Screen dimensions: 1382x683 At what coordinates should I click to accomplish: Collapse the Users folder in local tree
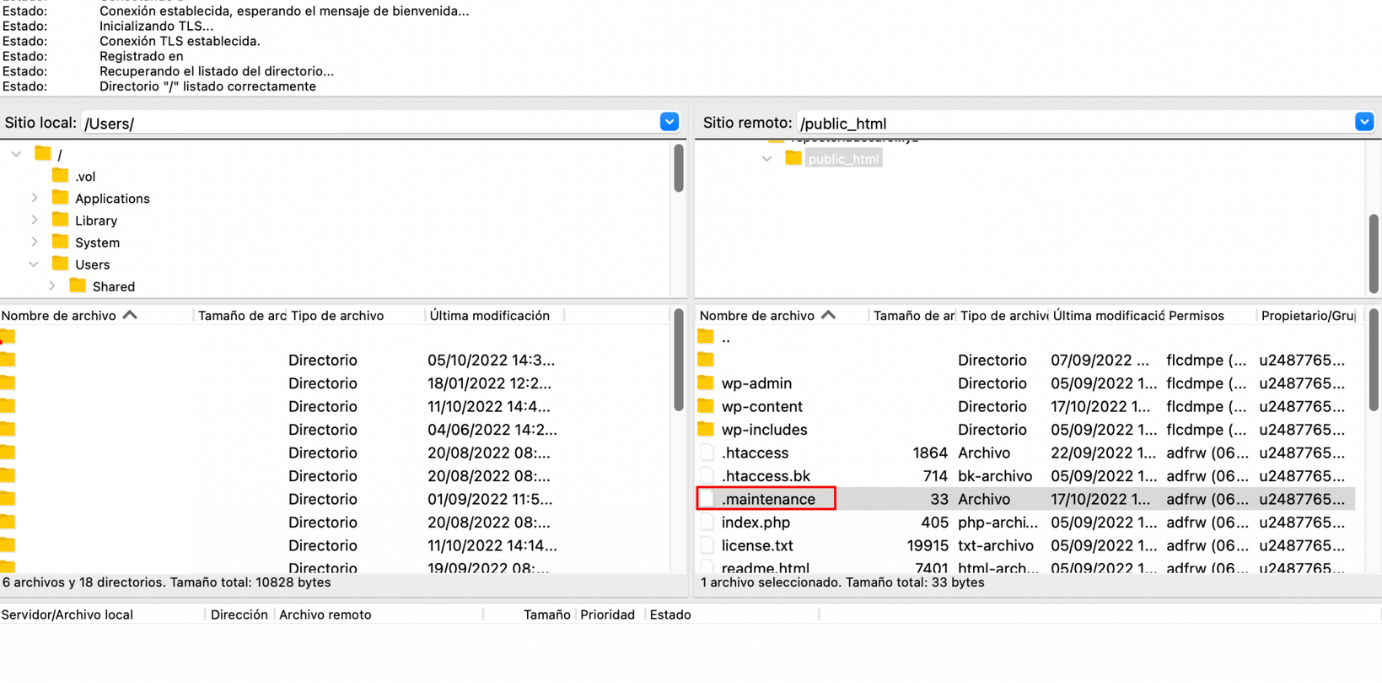click(34, 264)
